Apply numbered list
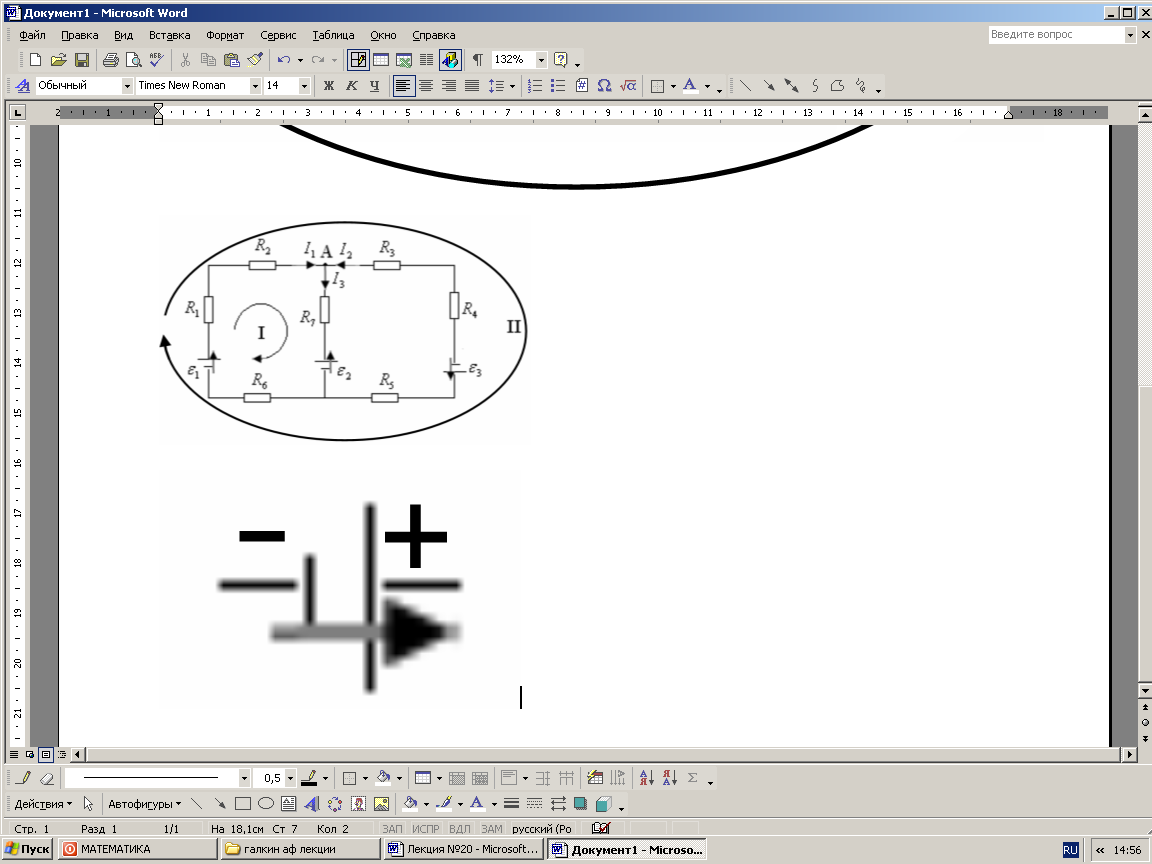Viewport: 1152px width, 864px height. [x=535, y=86]
